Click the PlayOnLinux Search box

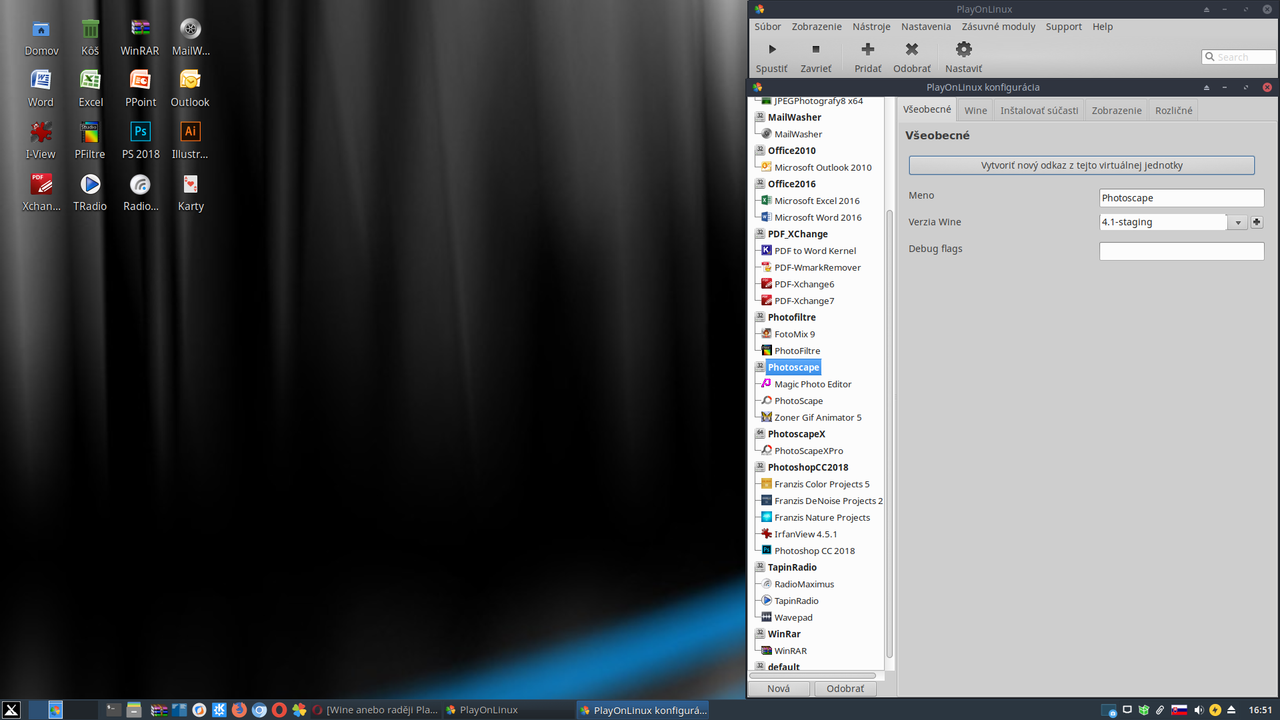[1238, 57]
